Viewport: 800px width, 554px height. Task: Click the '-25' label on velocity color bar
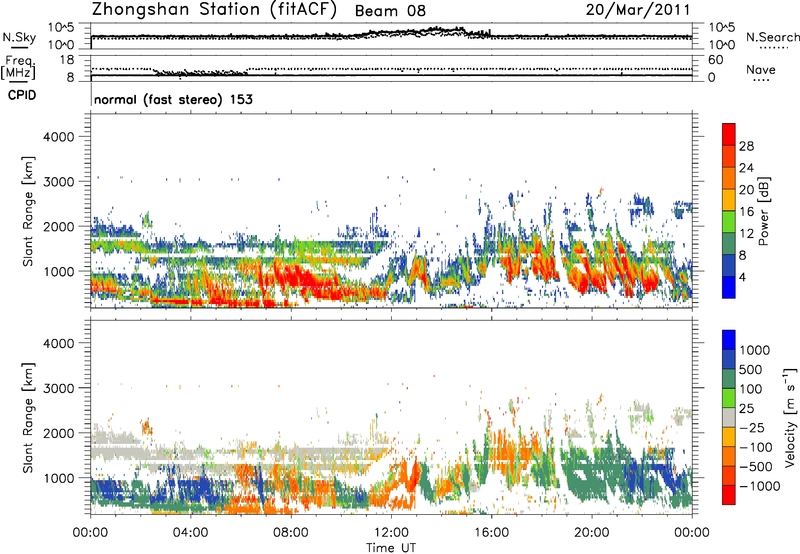753,427
